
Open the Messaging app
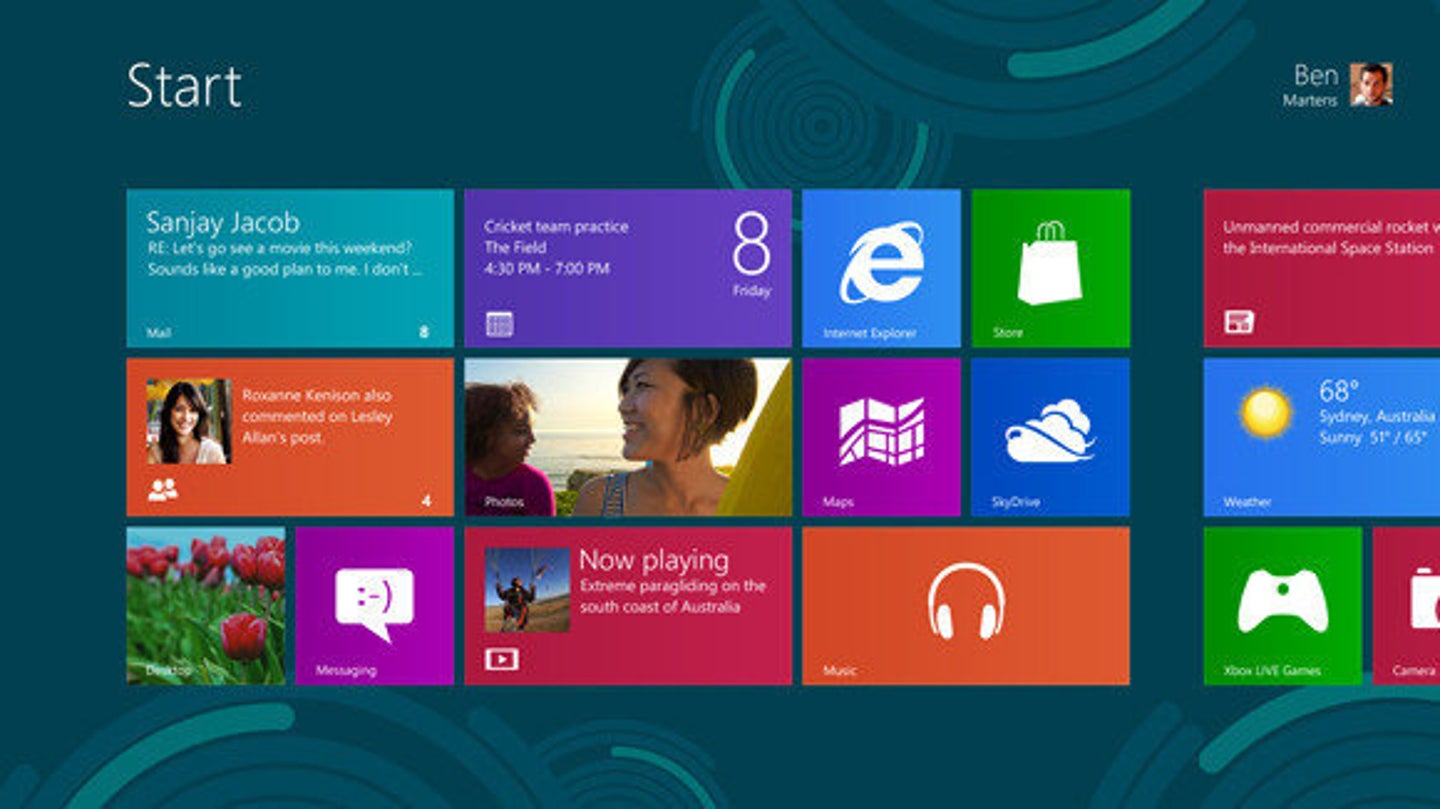[x=374, y=605]
